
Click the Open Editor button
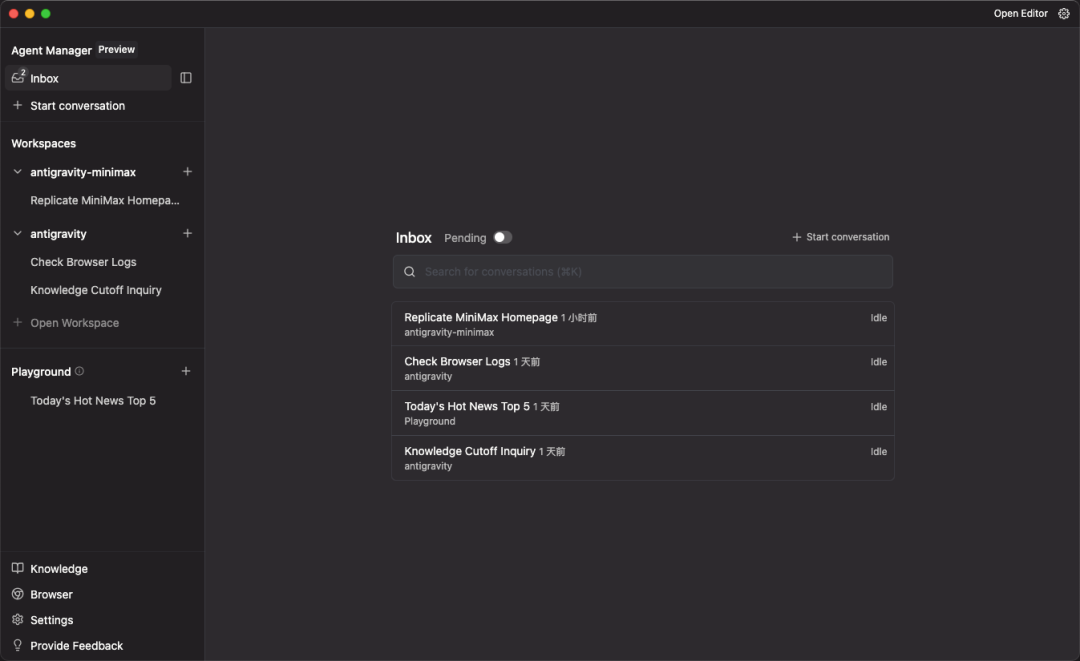point(1020,14)
